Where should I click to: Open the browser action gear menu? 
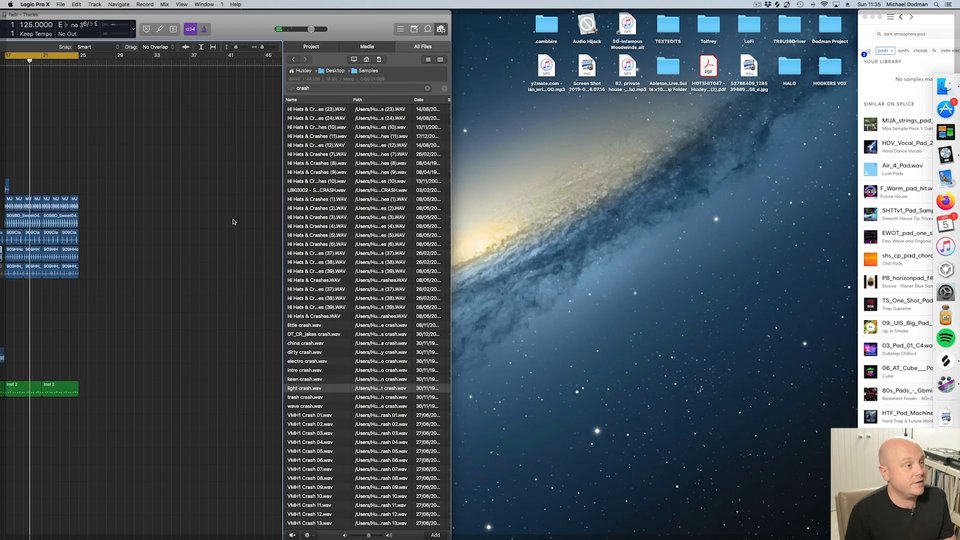tap(307, 535)
